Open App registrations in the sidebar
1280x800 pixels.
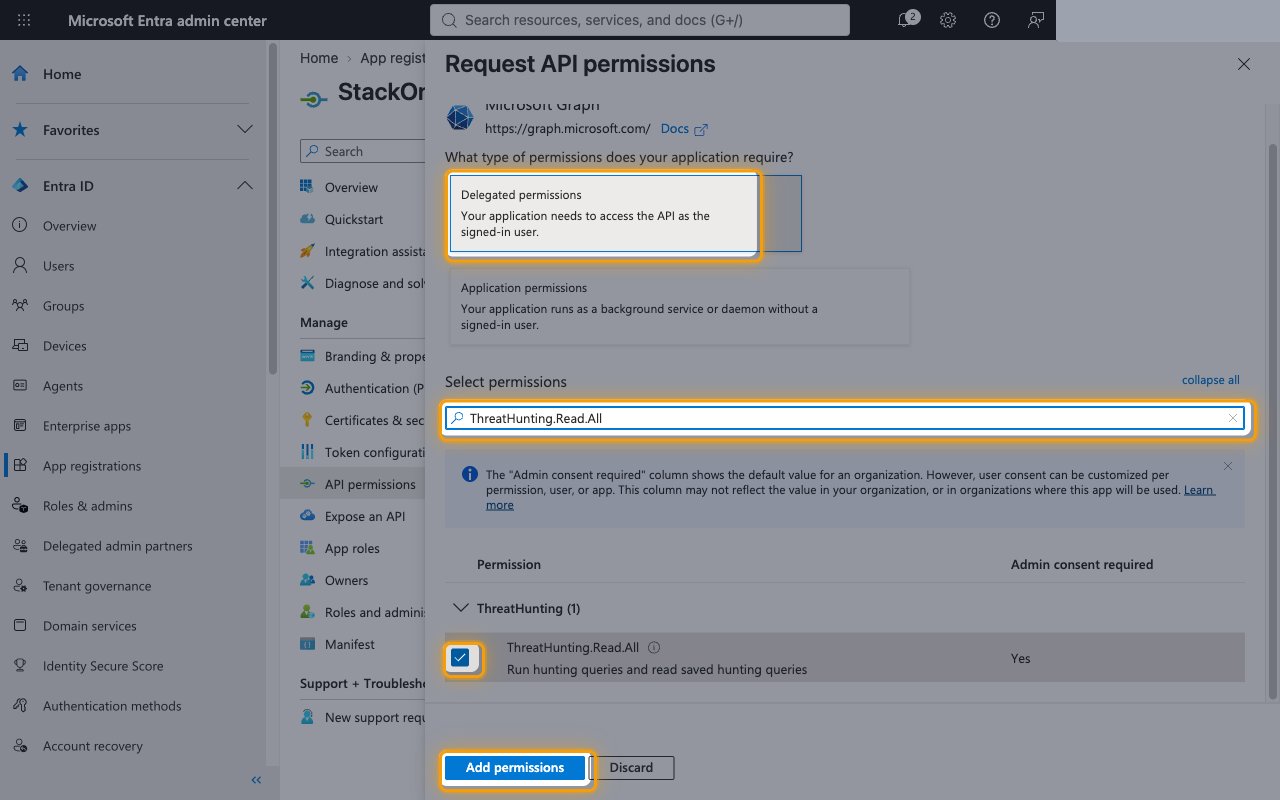pyautogui.click(x=91, y=466)
